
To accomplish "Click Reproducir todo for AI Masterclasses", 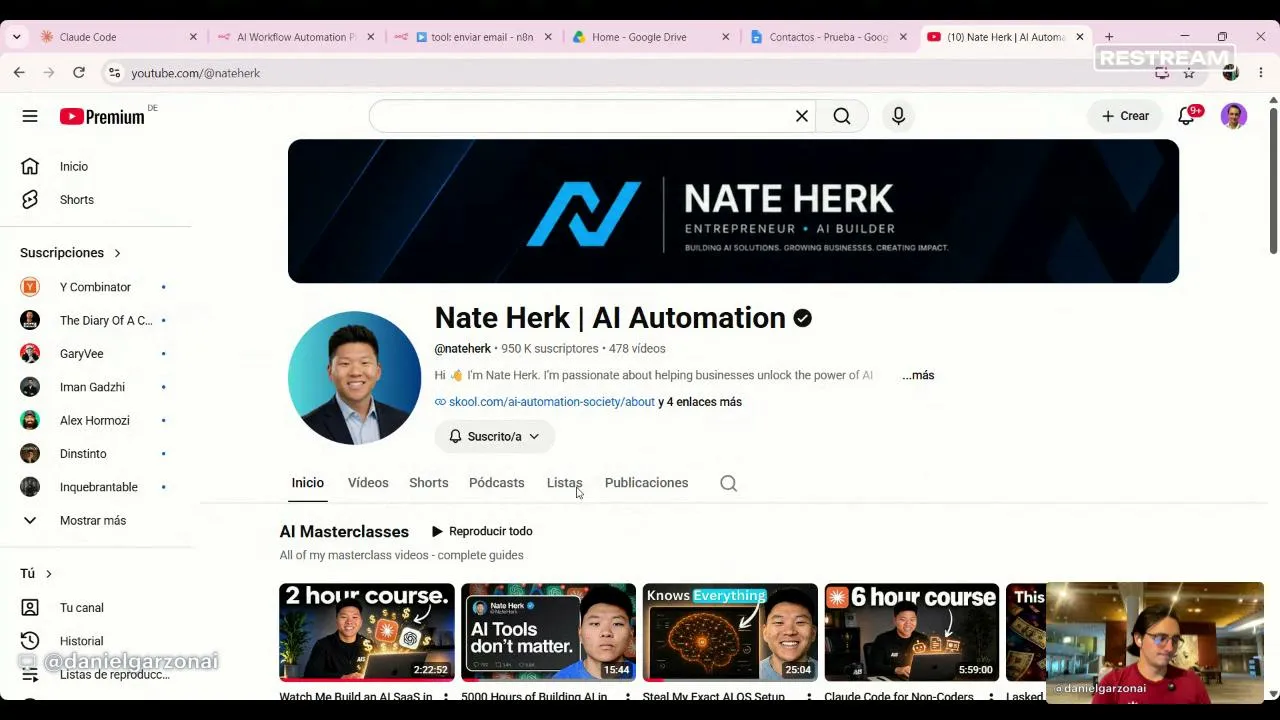I will tap(482, 531).
